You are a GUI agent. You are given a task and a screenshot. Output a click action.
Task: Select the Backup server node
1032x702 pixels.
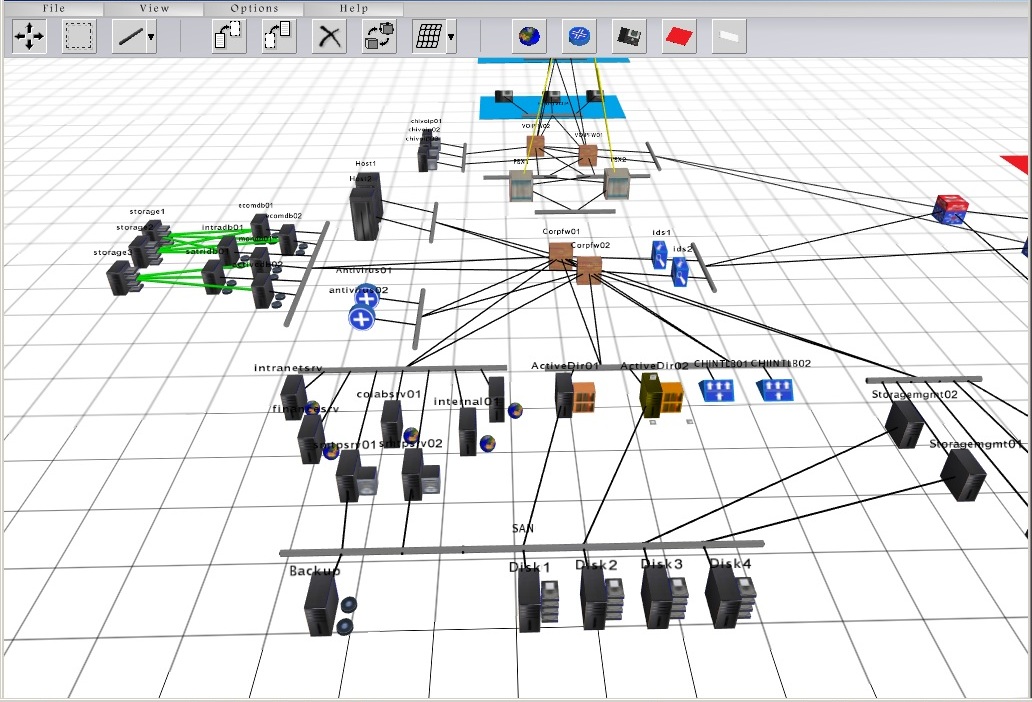click(322, 606)
